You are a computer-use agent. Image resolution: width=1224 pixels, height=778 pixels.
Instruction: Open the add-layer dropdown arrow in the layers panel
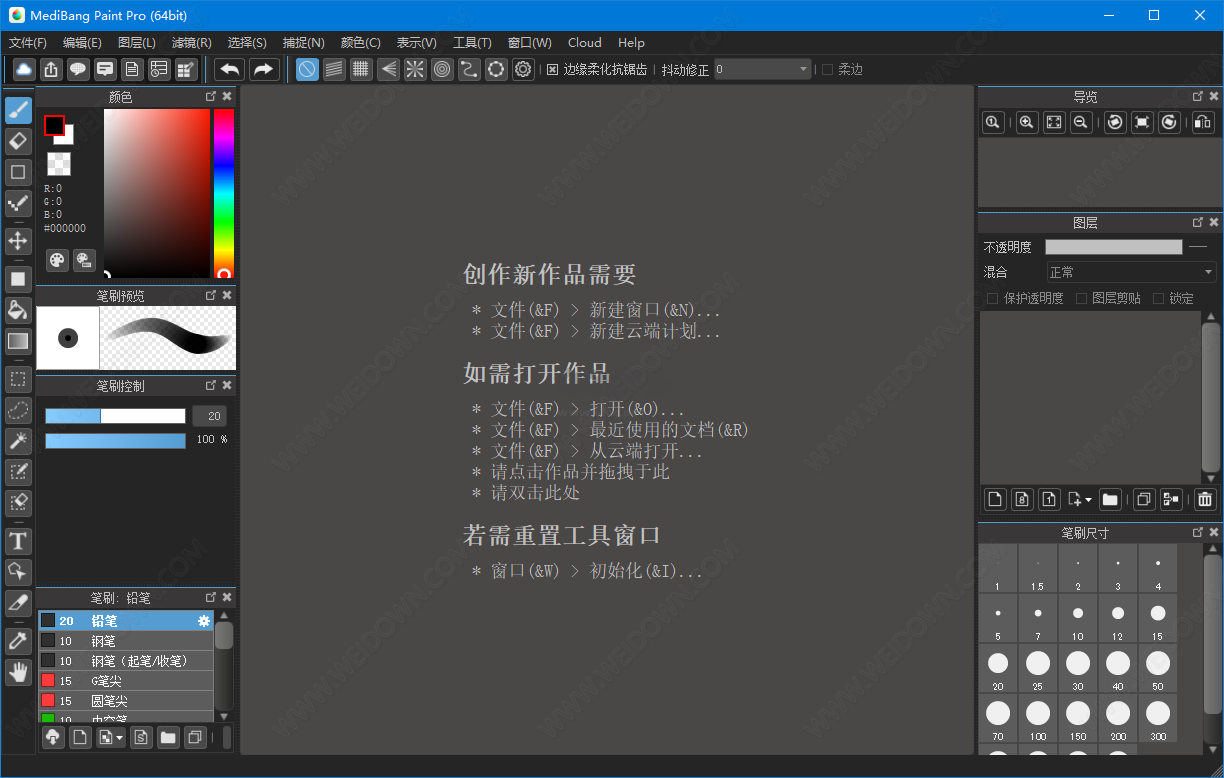click(x=1090, y=499)
